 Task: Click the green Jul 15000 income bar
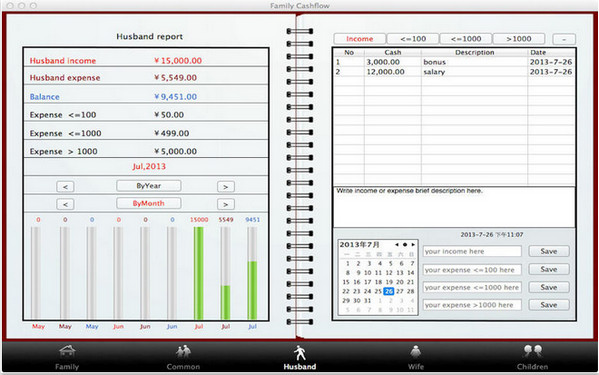click(199, 273)
